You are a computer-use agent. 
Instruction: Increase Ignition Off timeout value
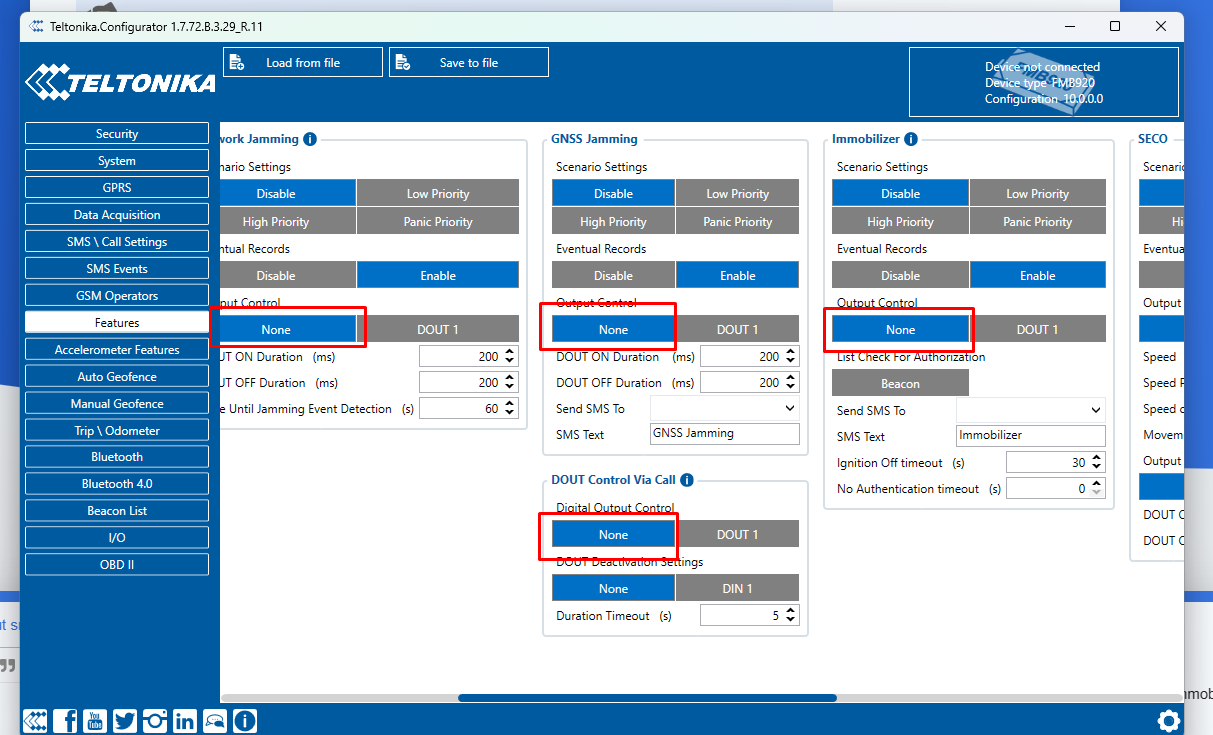(1097, 458)
